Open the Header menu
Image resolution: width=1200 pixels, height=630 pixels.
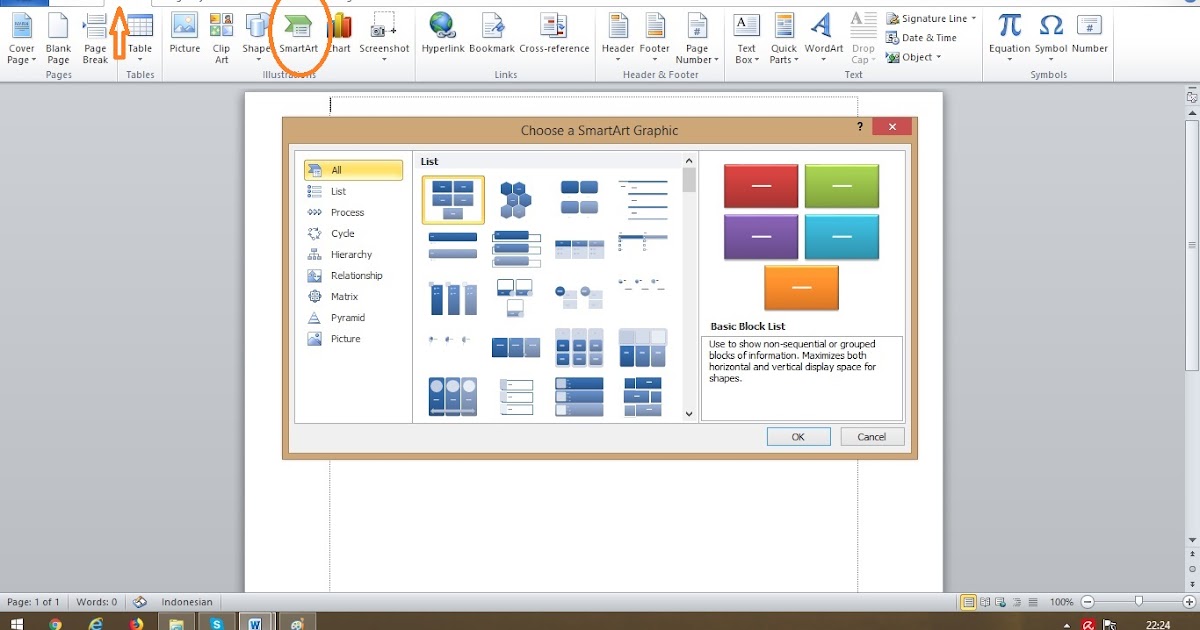[618, 33]
